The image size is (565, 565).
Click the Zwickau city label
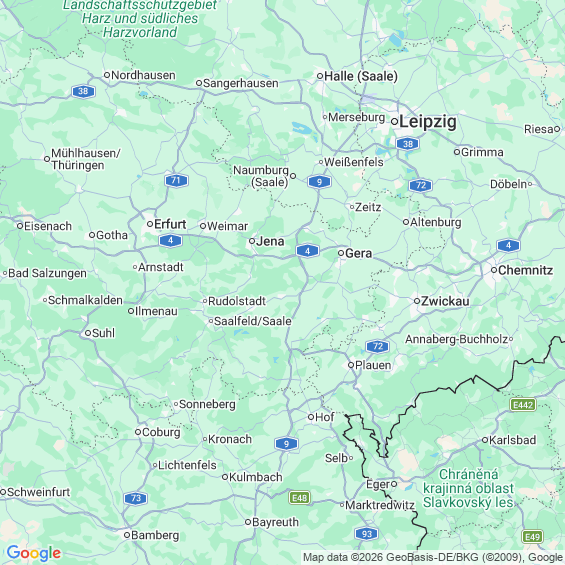point(445,301)
